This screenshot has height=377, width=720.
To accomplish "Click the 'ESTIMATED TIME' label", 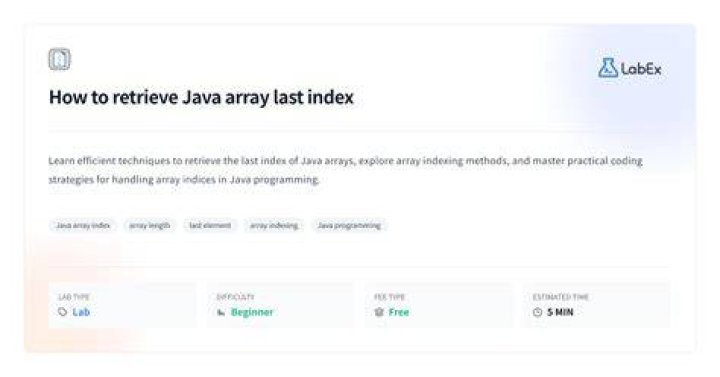I will [x=561, y=297].
